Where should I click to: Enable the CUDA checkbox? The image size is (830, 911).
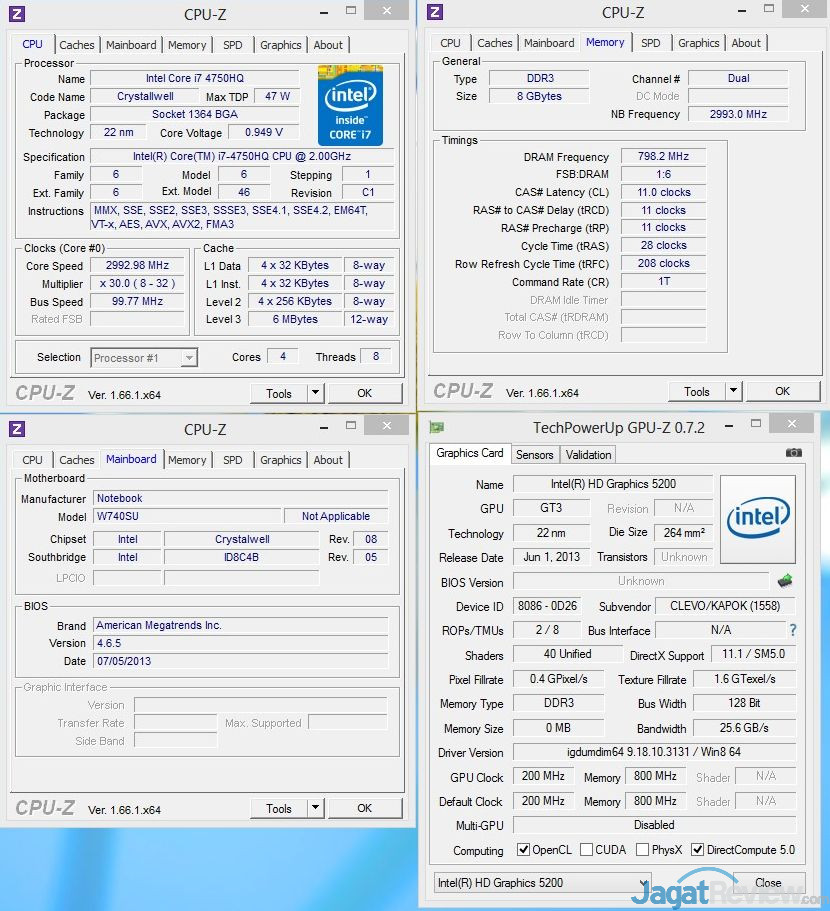[x=585, y=850]
